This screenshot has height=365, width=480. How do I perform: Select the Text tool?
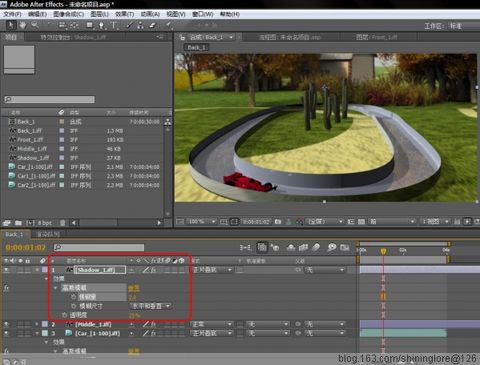pyautogui.click(x=114, y=25)
